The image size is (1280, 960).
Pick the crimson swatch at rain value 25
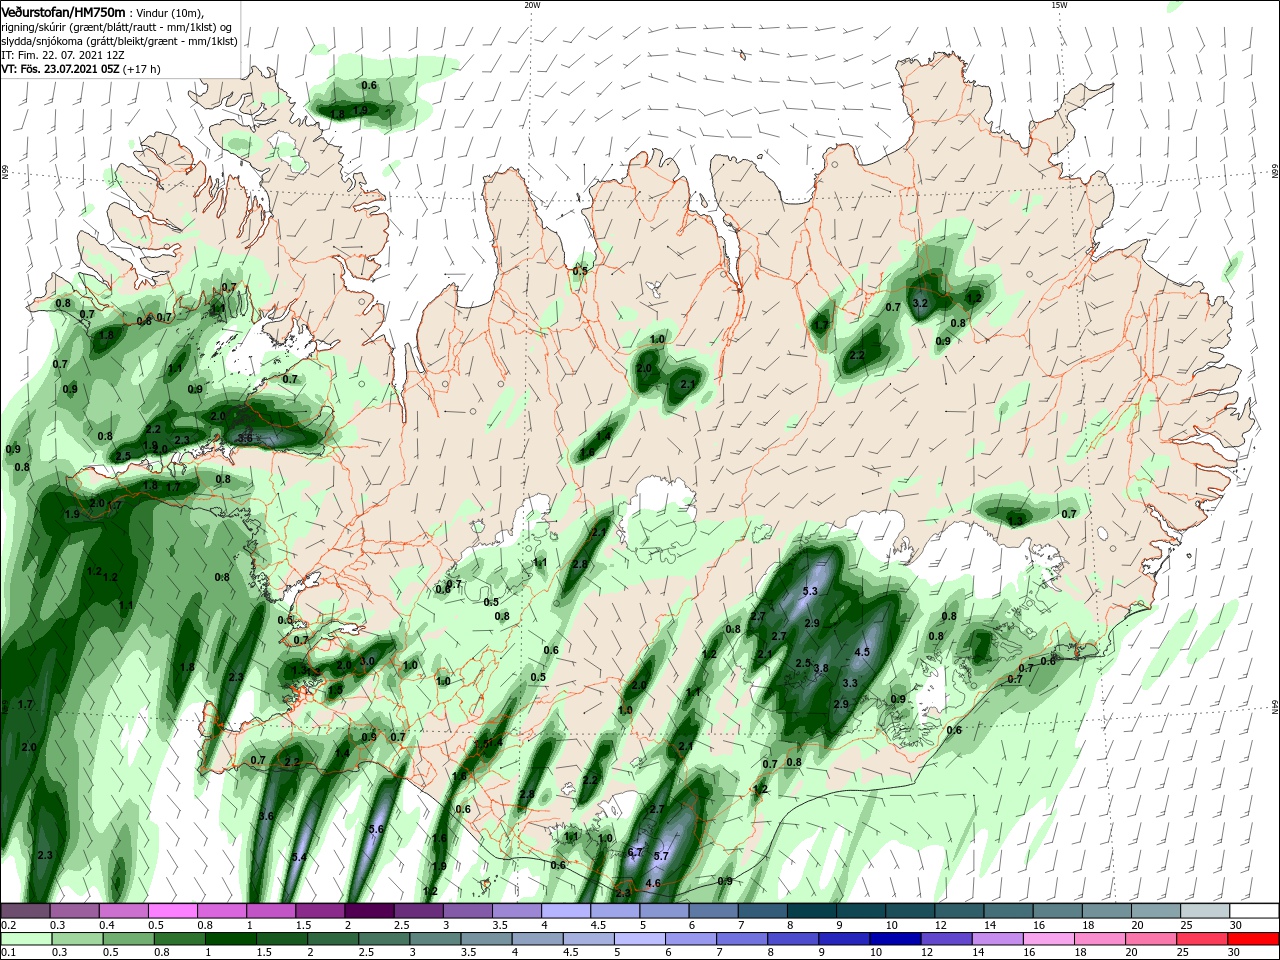[x=1204, y=938]
